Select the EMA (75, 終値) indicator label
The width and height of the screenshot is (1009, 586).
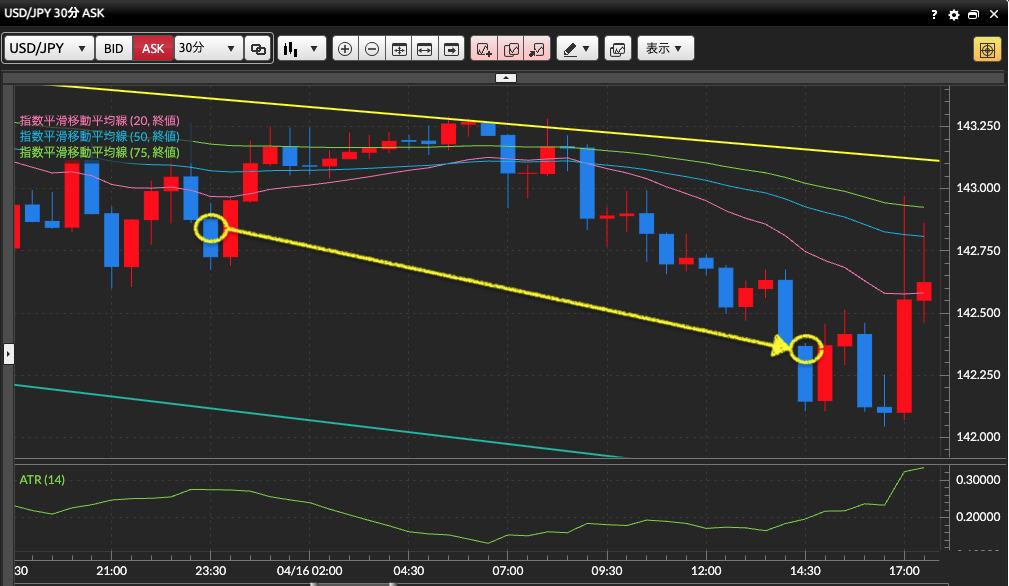[100, 152]
